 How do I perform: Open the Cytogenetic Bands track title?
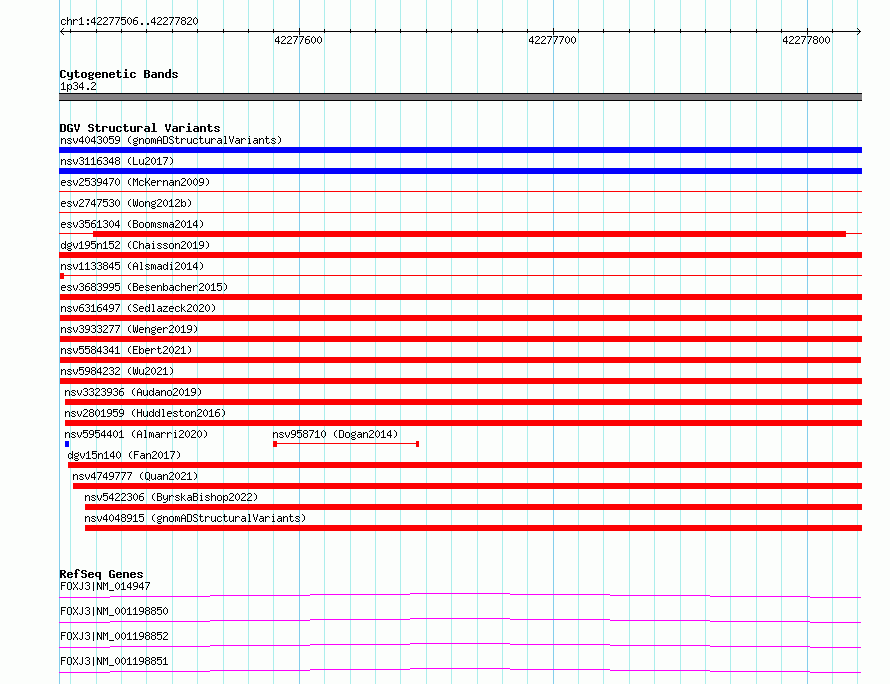point(119,74)
